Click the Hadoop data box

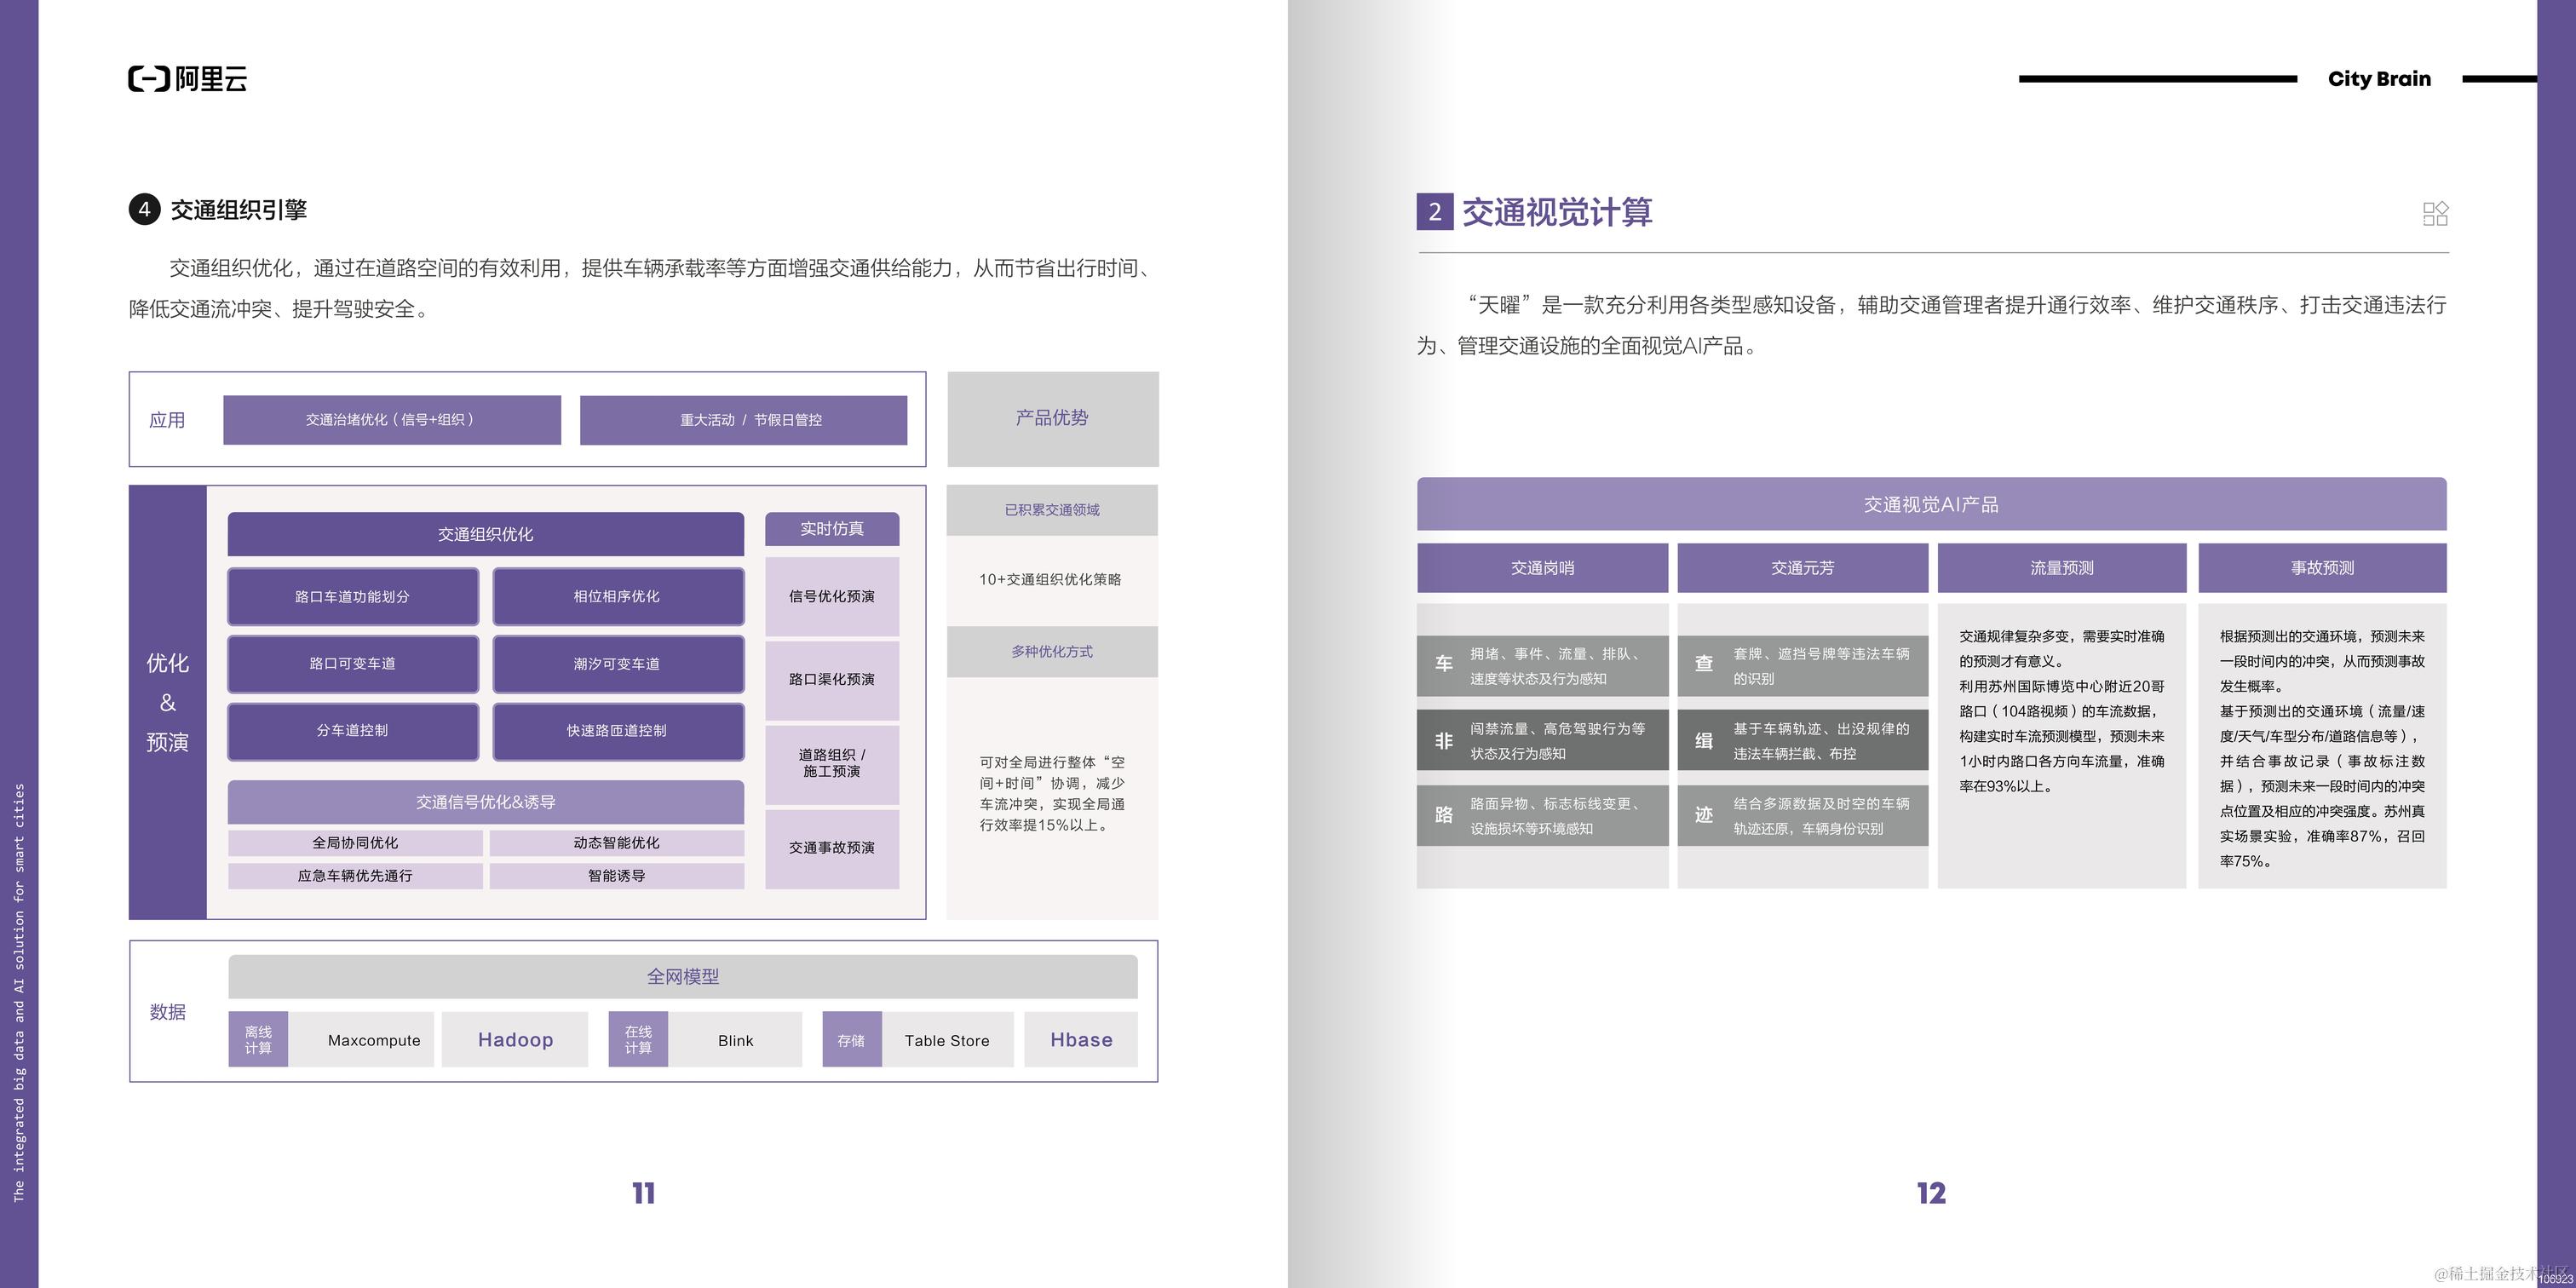click(x=515, y=1040)
